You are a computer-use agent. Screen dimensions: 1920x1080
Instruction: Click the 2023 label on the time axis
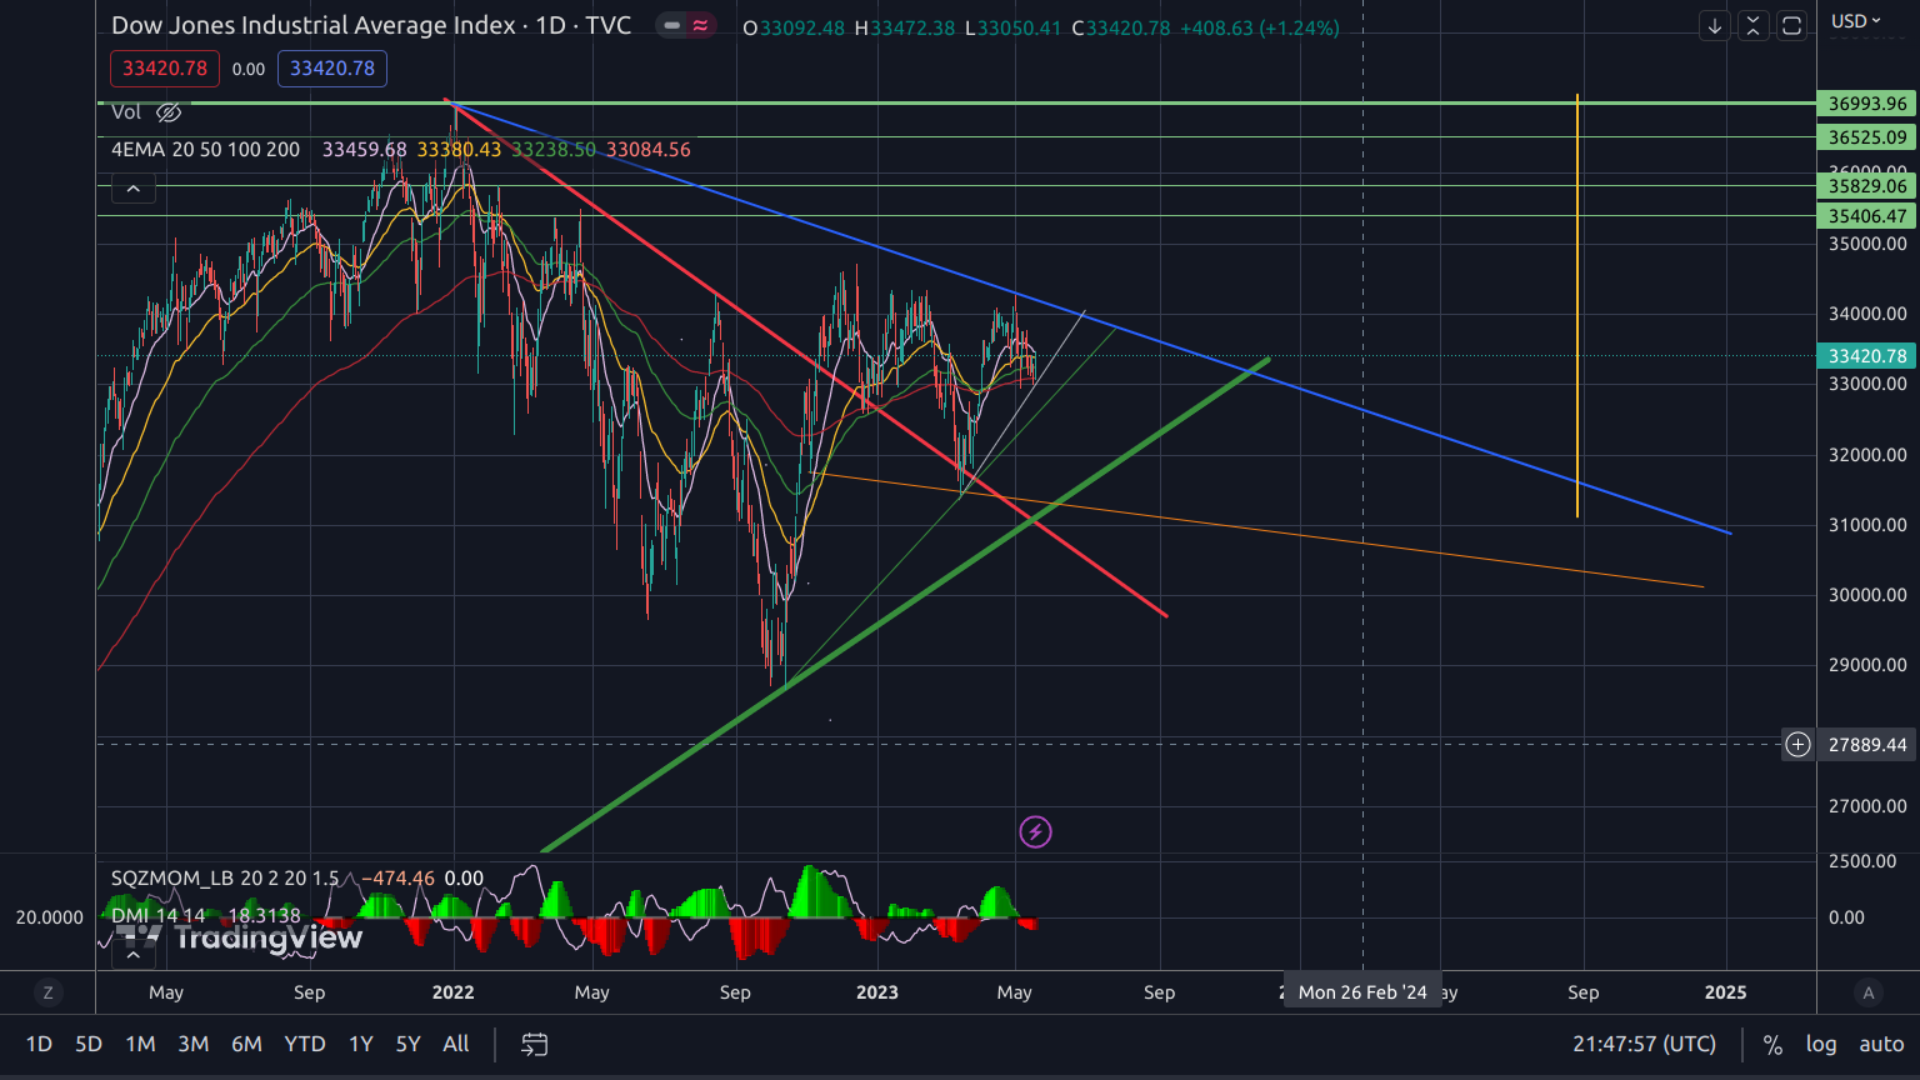(x=877, y=992)
